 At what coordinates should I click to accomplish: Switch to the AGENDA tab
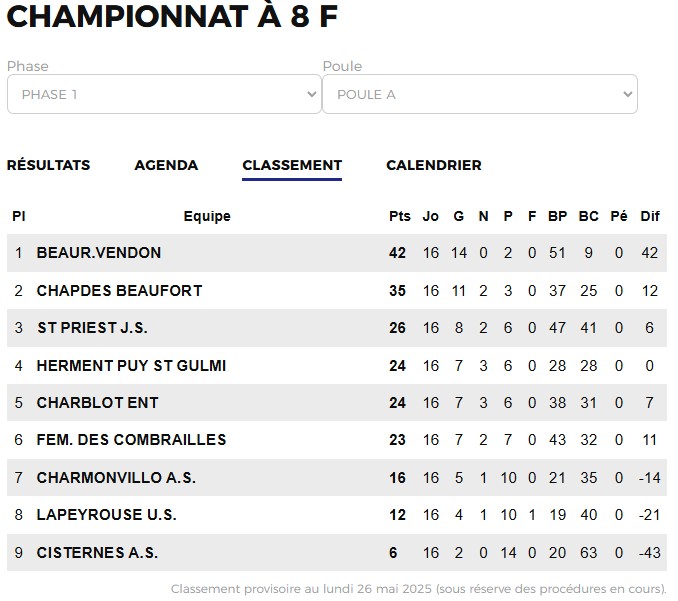pyautogui.click(x=166, y=165)
